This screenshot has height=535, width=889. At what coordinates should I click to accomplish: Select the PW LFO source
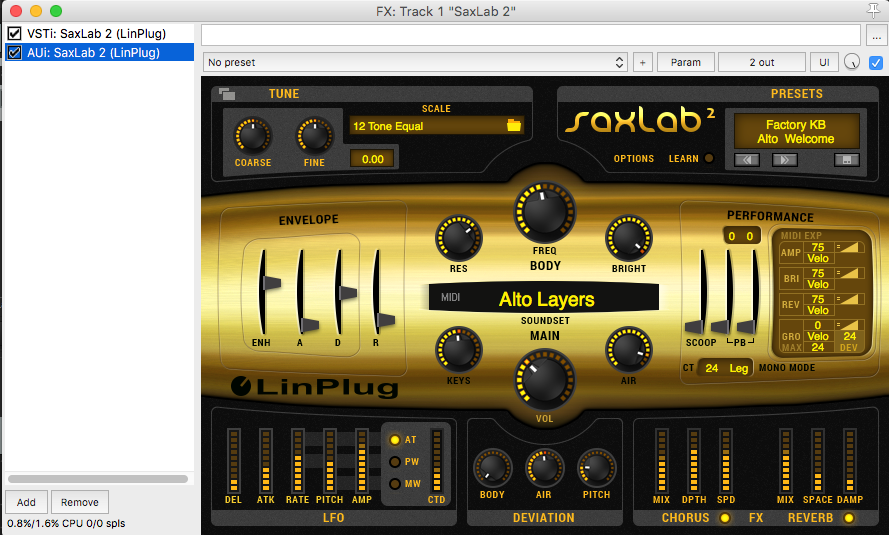395,462
